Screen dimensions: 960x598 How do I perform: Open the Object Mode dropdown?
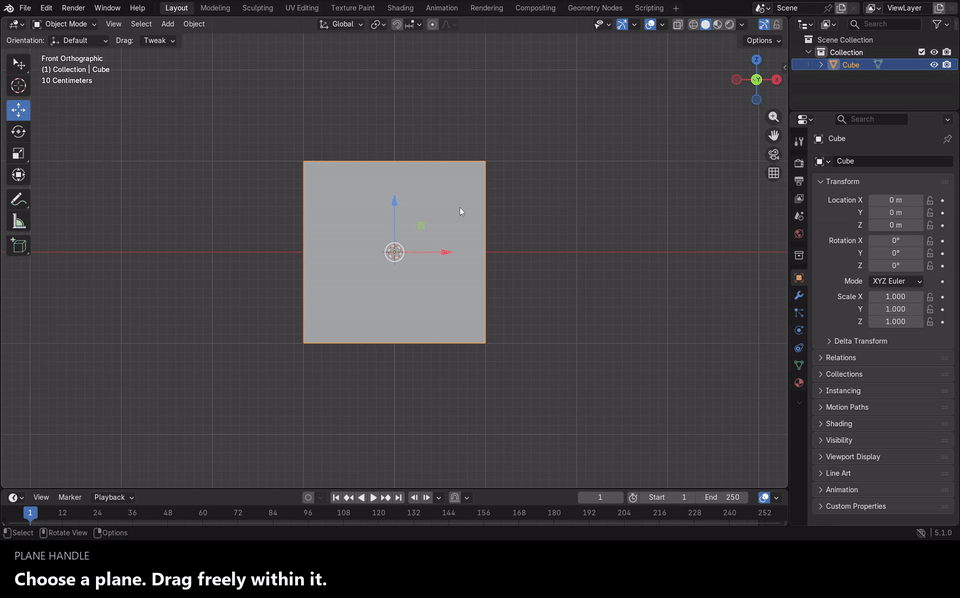tap(64, 24)
